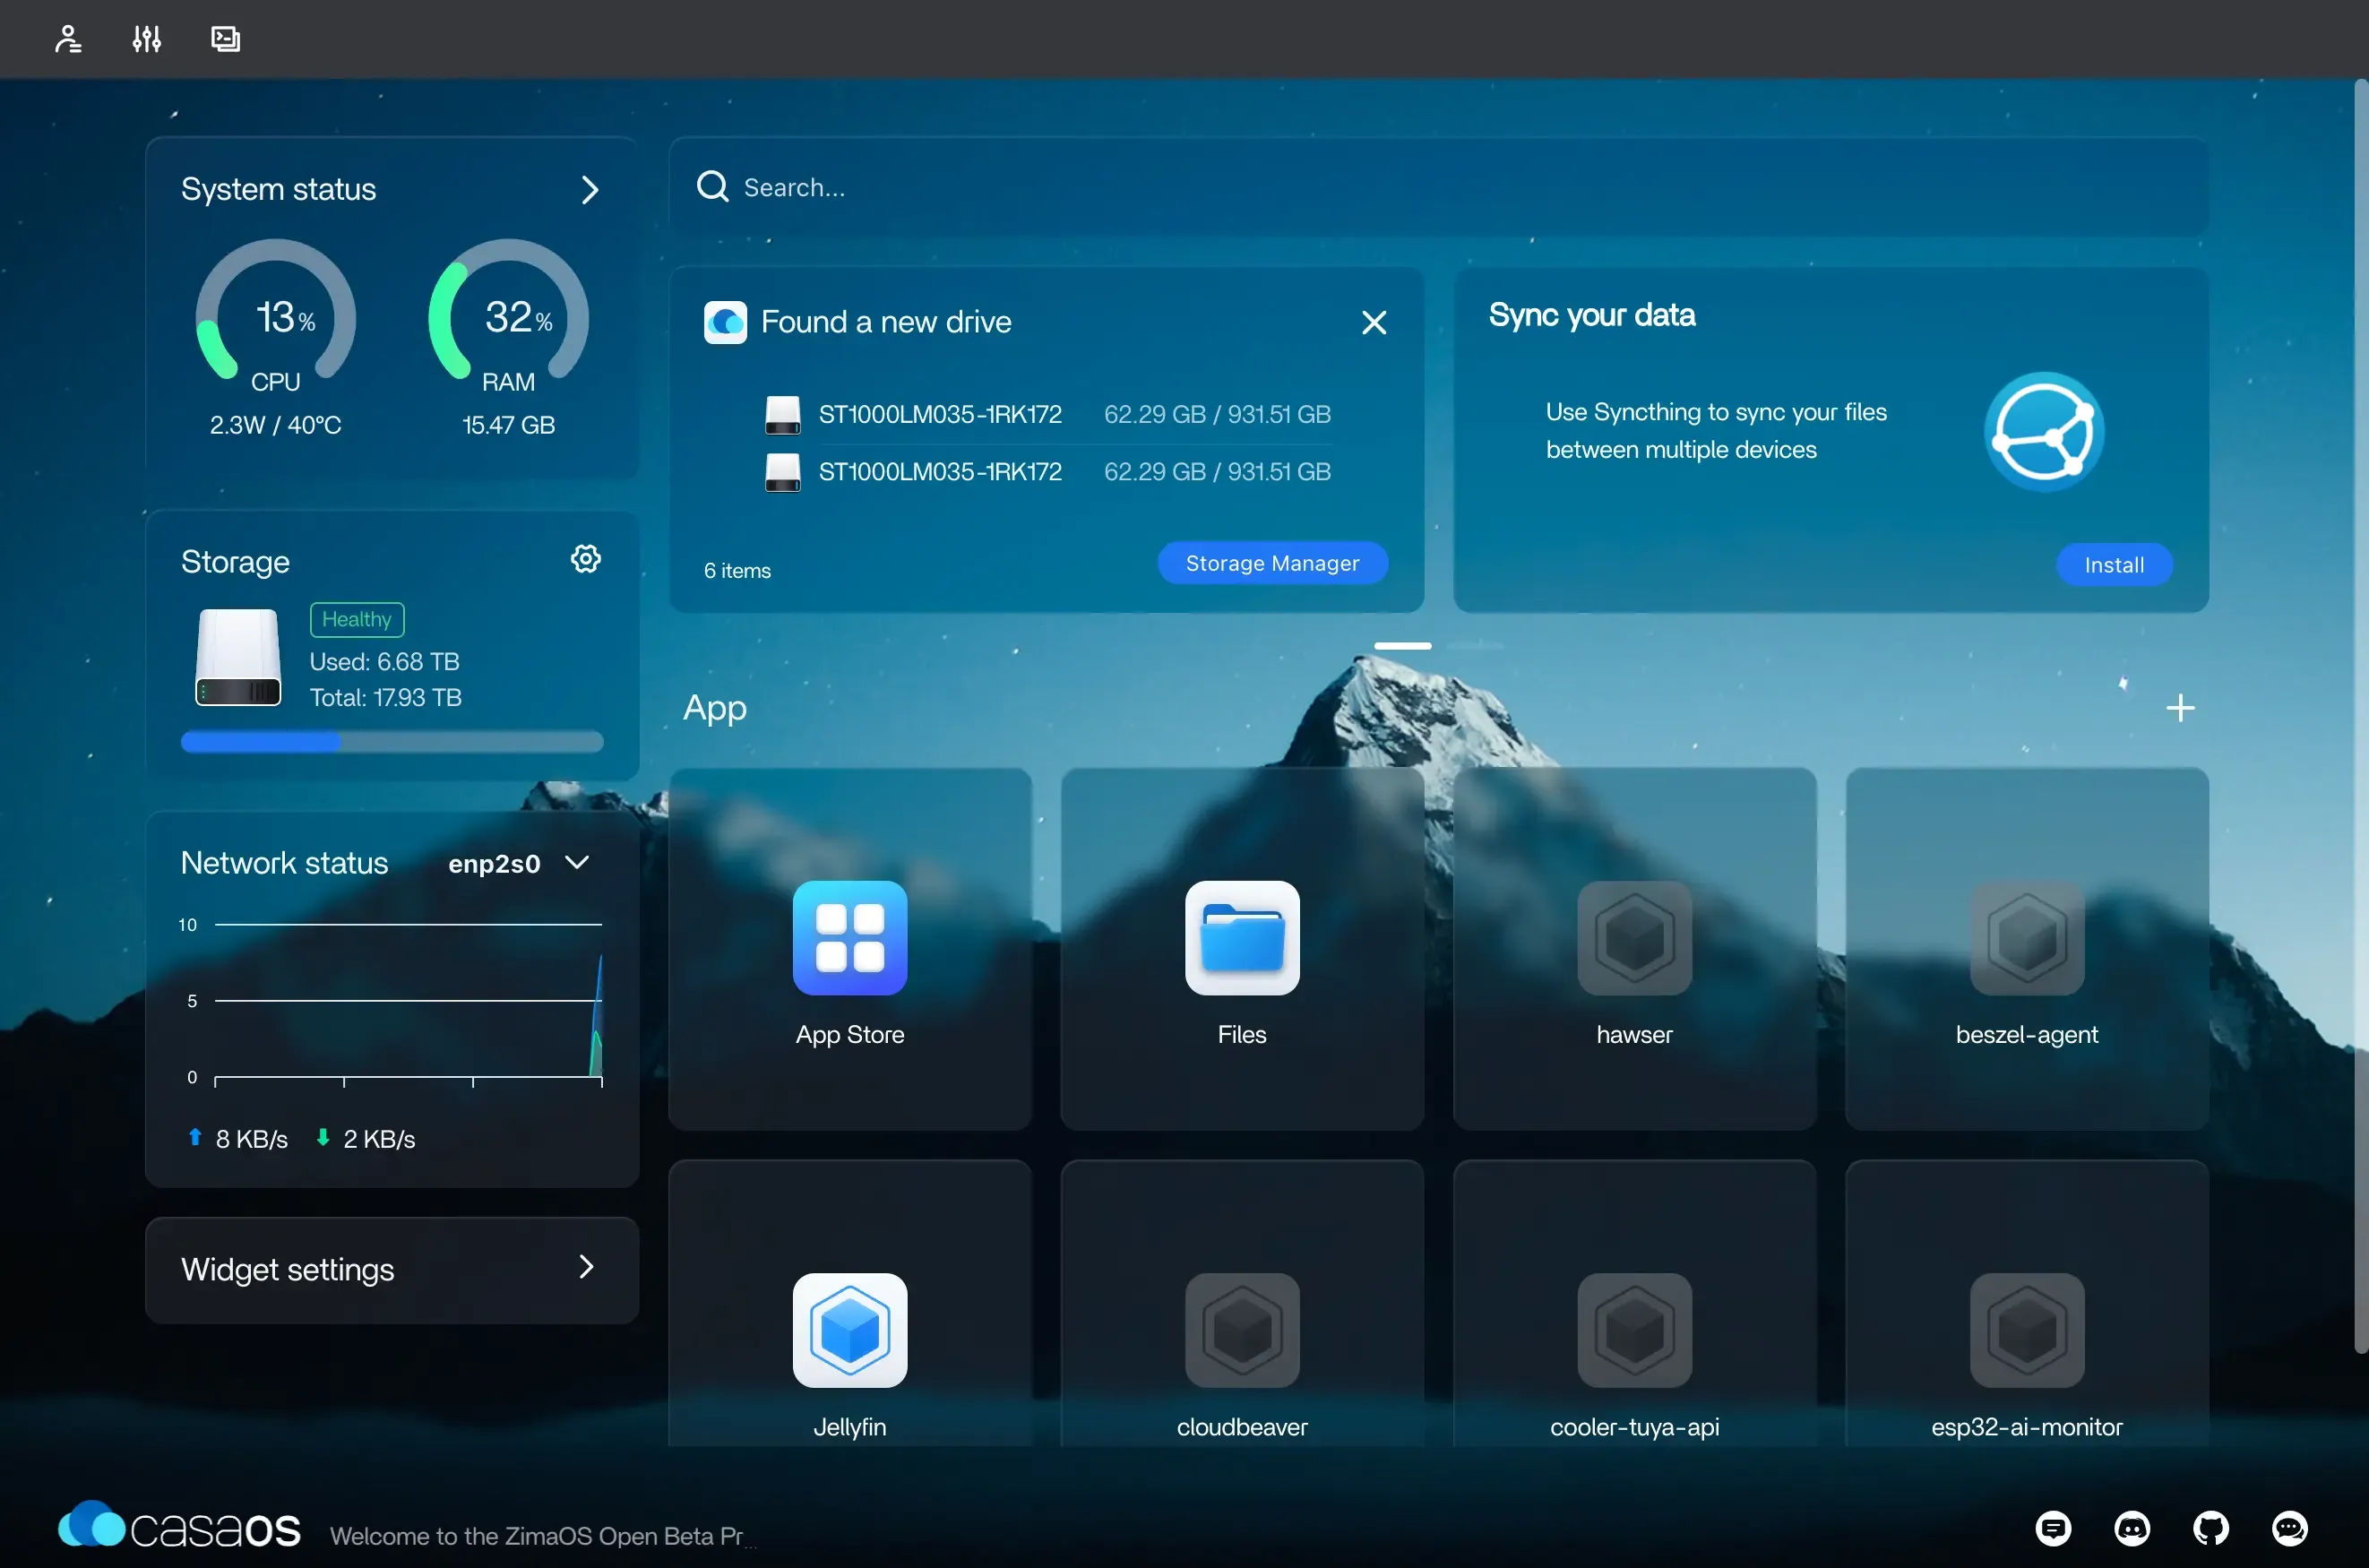2369x1568 pixels.
Task: Open the user account icon
Action: (68, 39)
